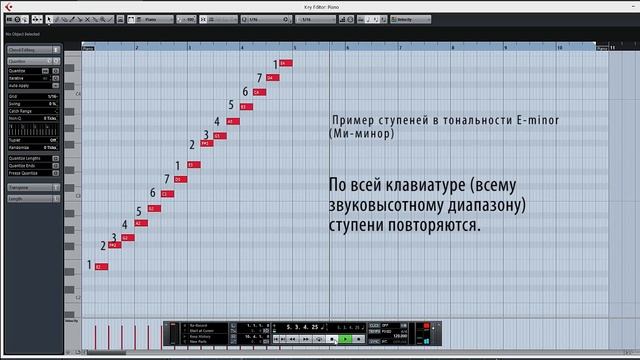Toggle the metronome CLICK button
640x360 pixels.
tap(374, 326)
